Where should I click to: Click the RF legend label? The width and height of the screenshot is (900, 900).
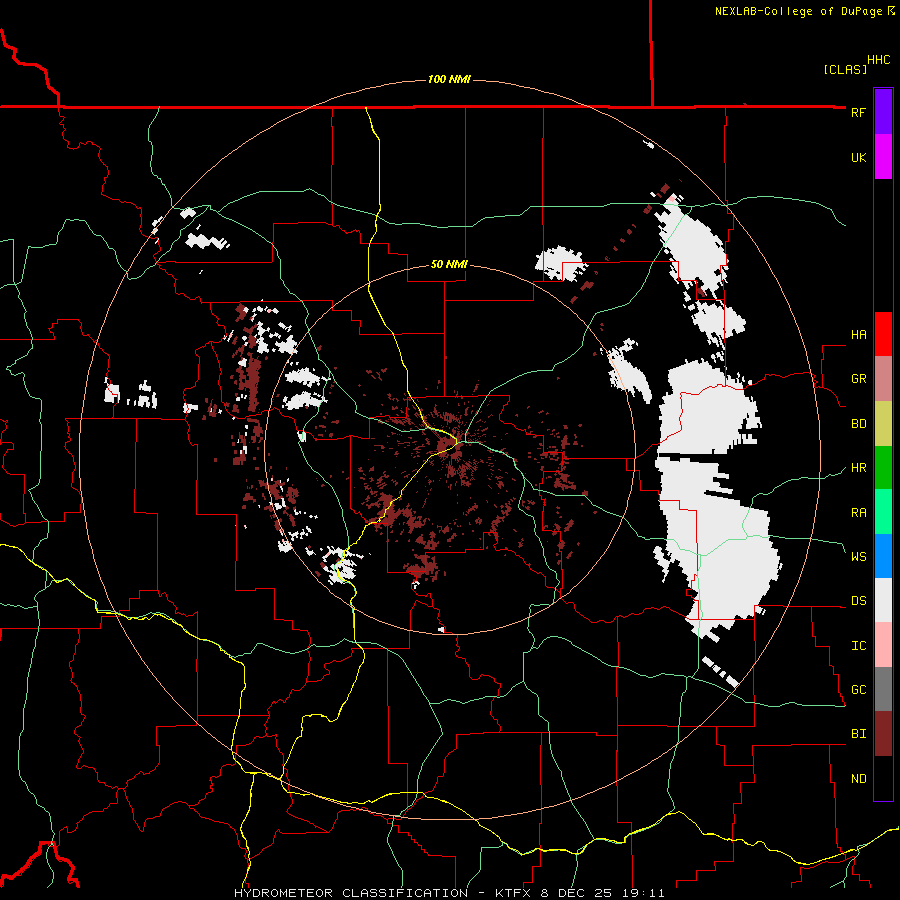click(x=858, y=112)
